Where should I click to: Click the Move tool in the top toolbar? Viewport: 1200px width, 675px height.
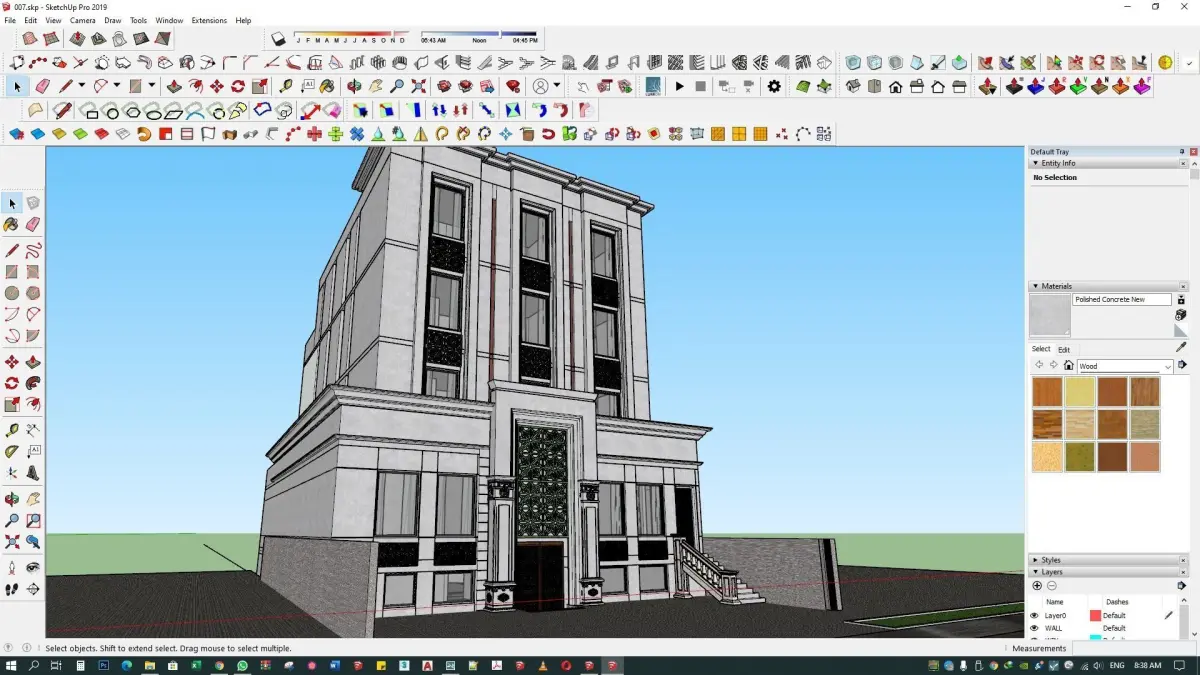point(217,87)
